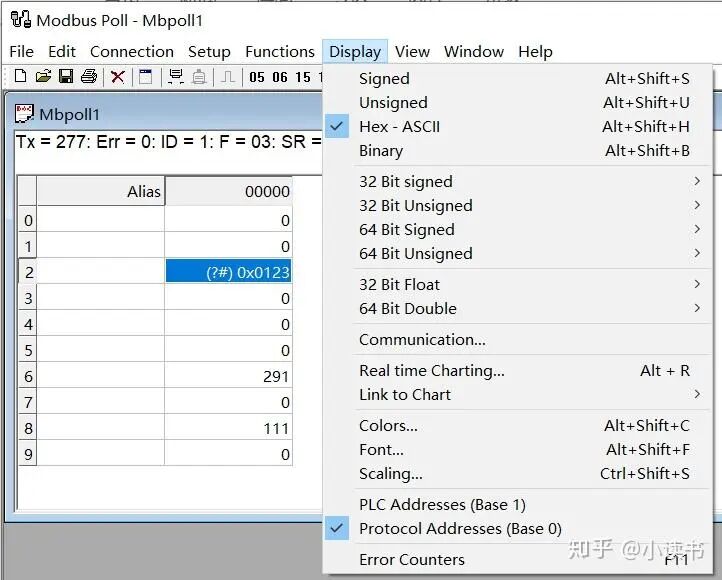Expand the 32 Bit Unsigned submenu

pos(518,206)
